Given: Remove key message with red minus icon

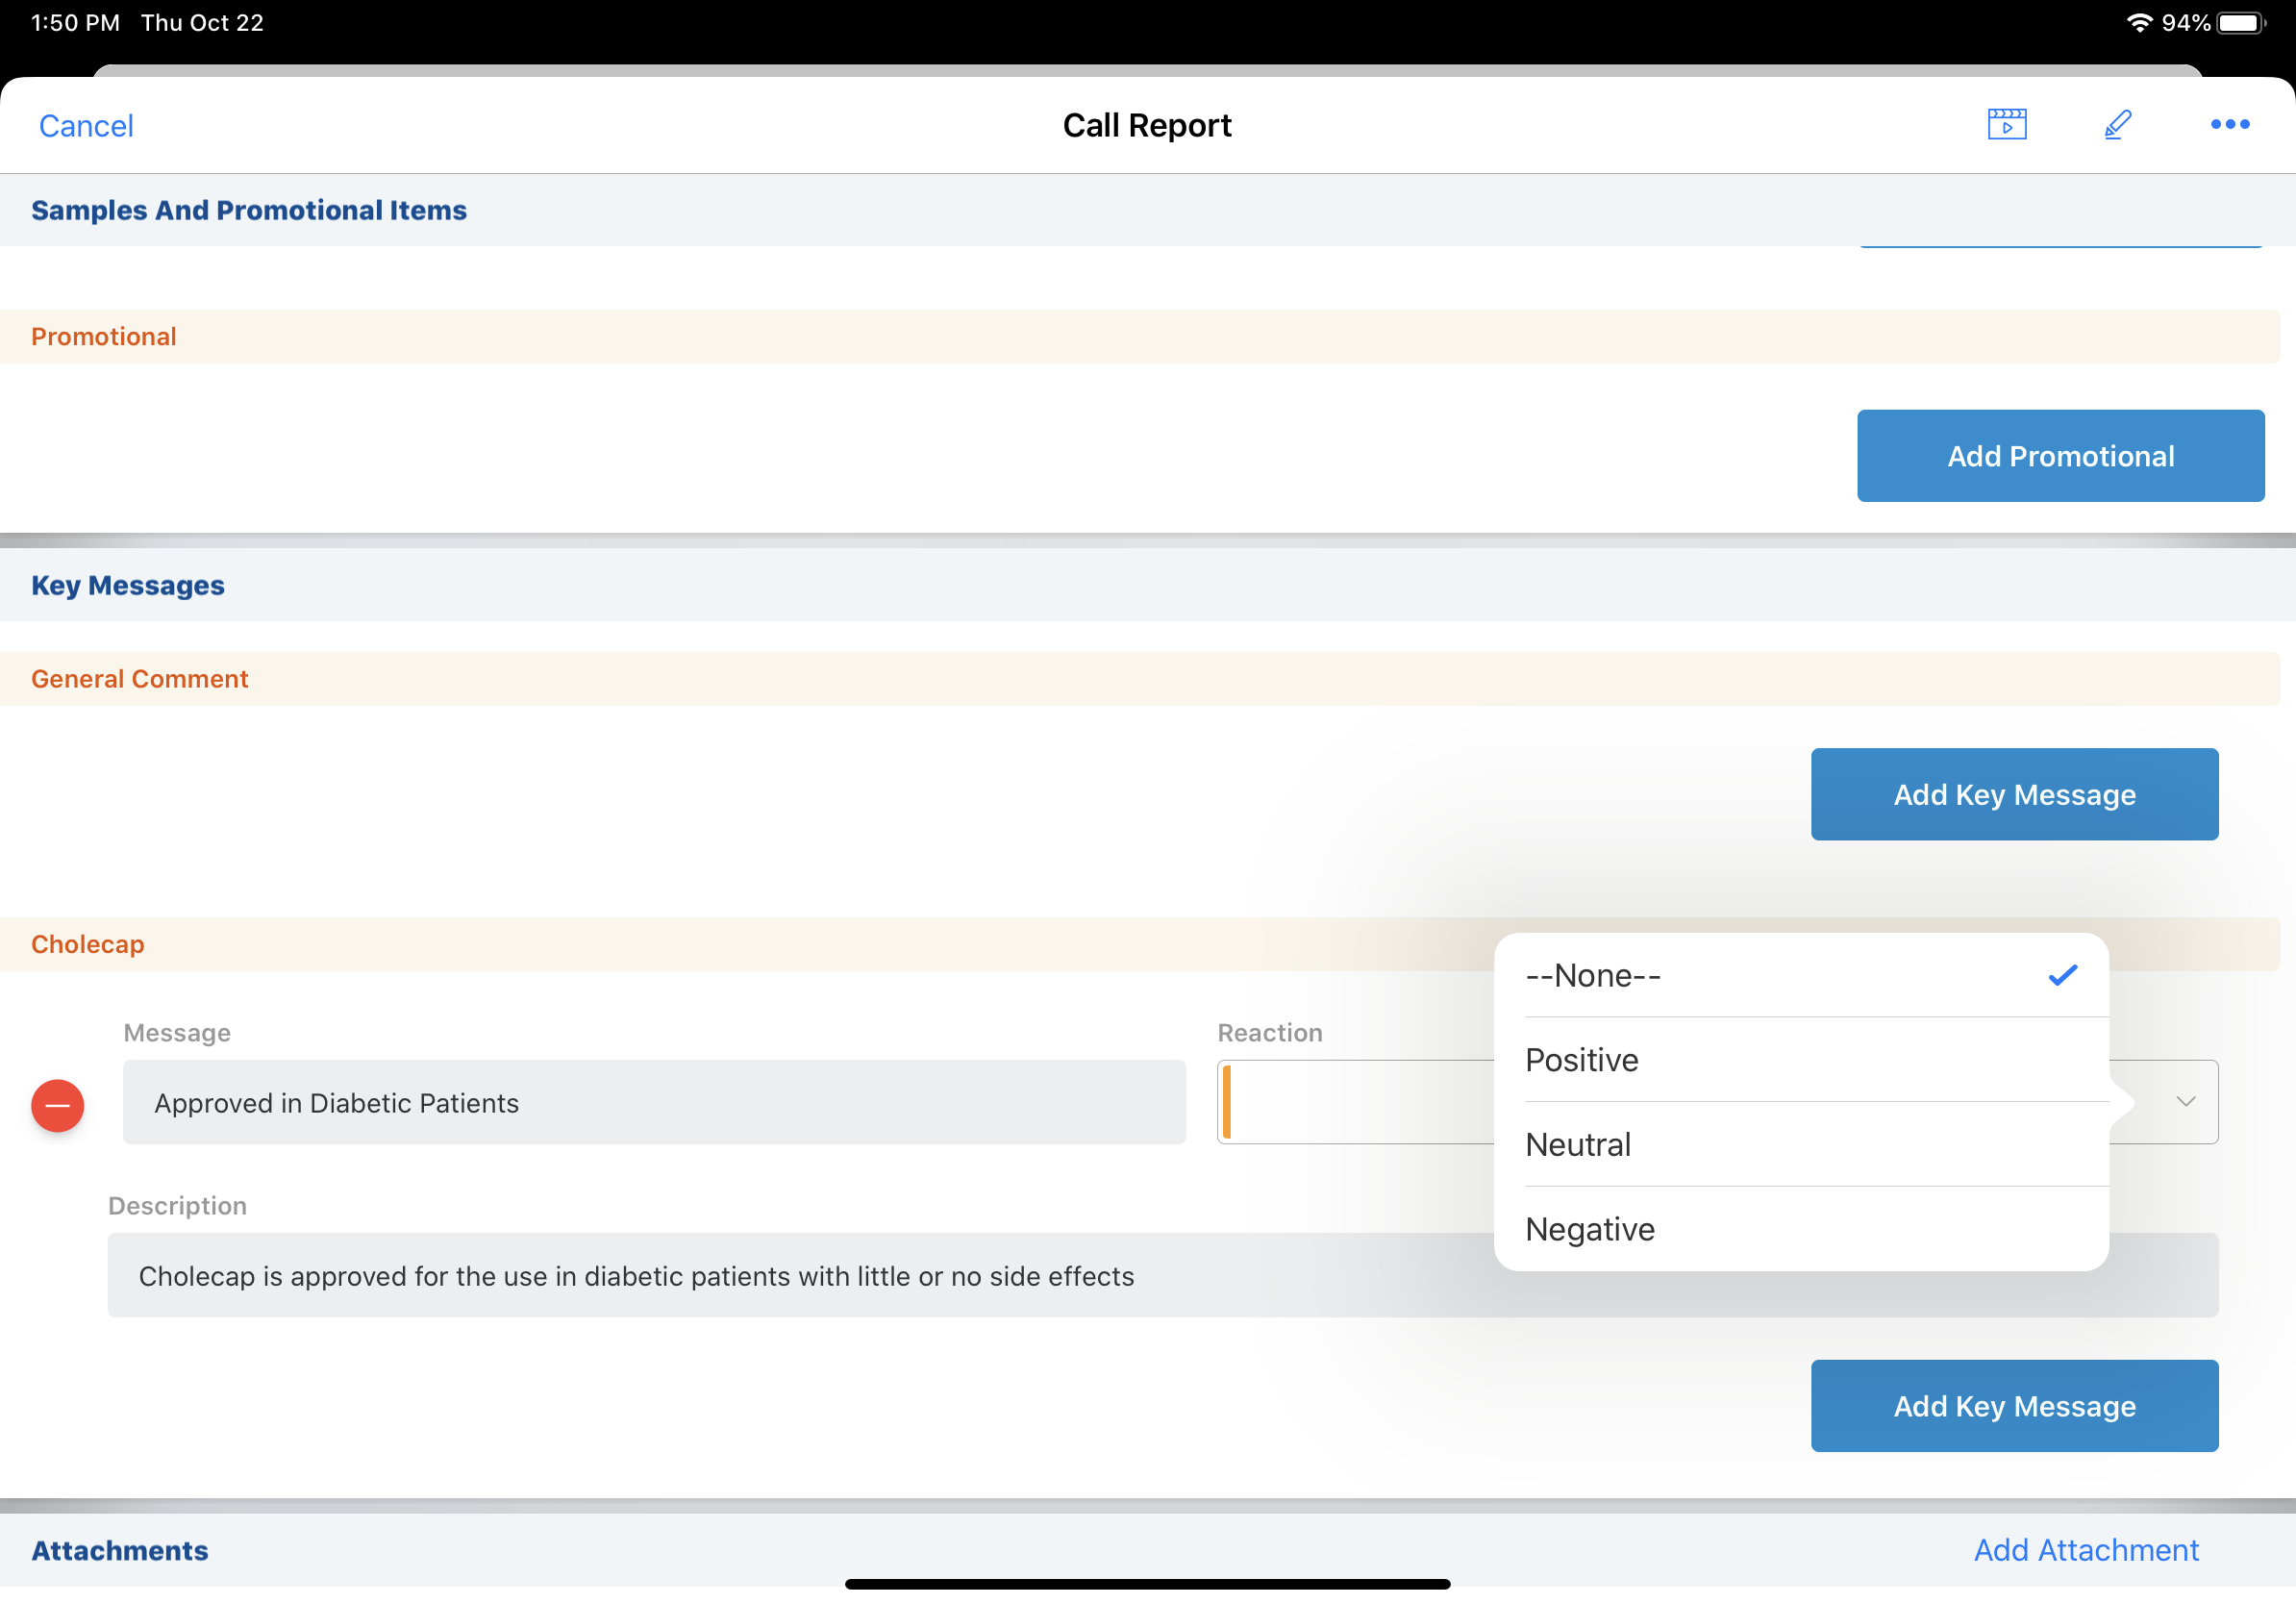Looking at the screenshot, I should point(58,1105).
